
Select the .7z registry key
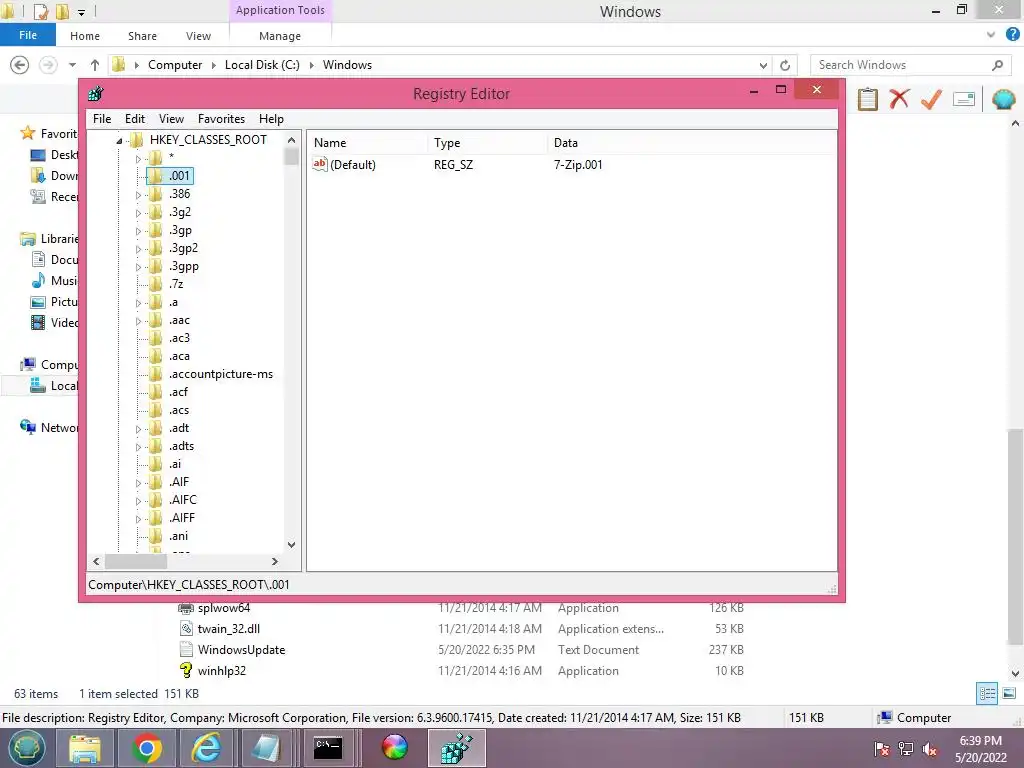click(176, 284)
